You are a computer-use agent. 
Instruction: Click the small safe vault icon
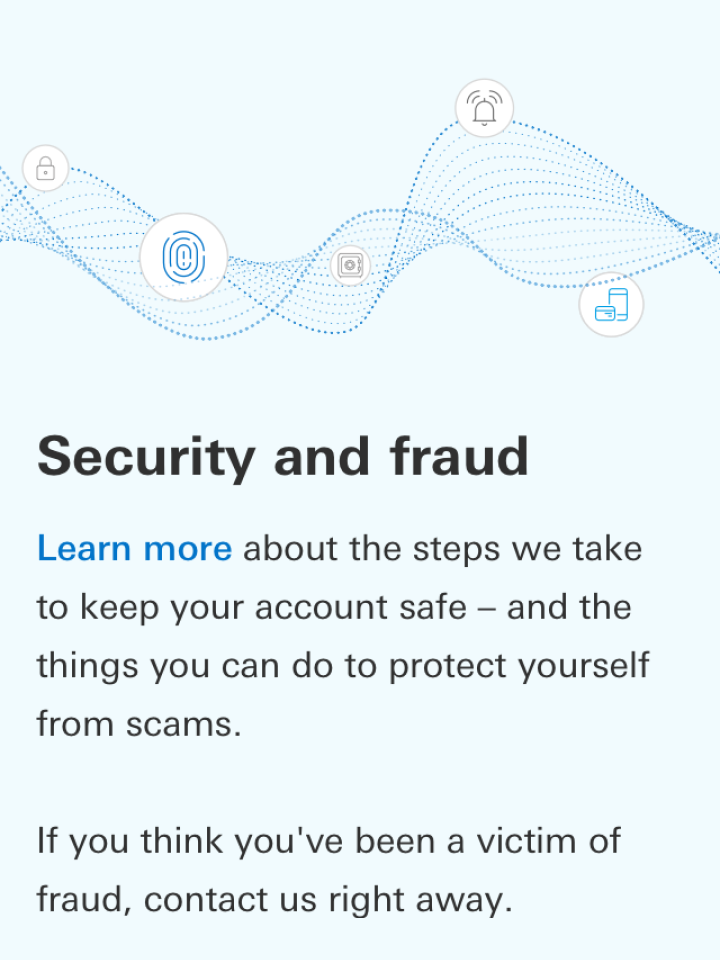(350, 265)
